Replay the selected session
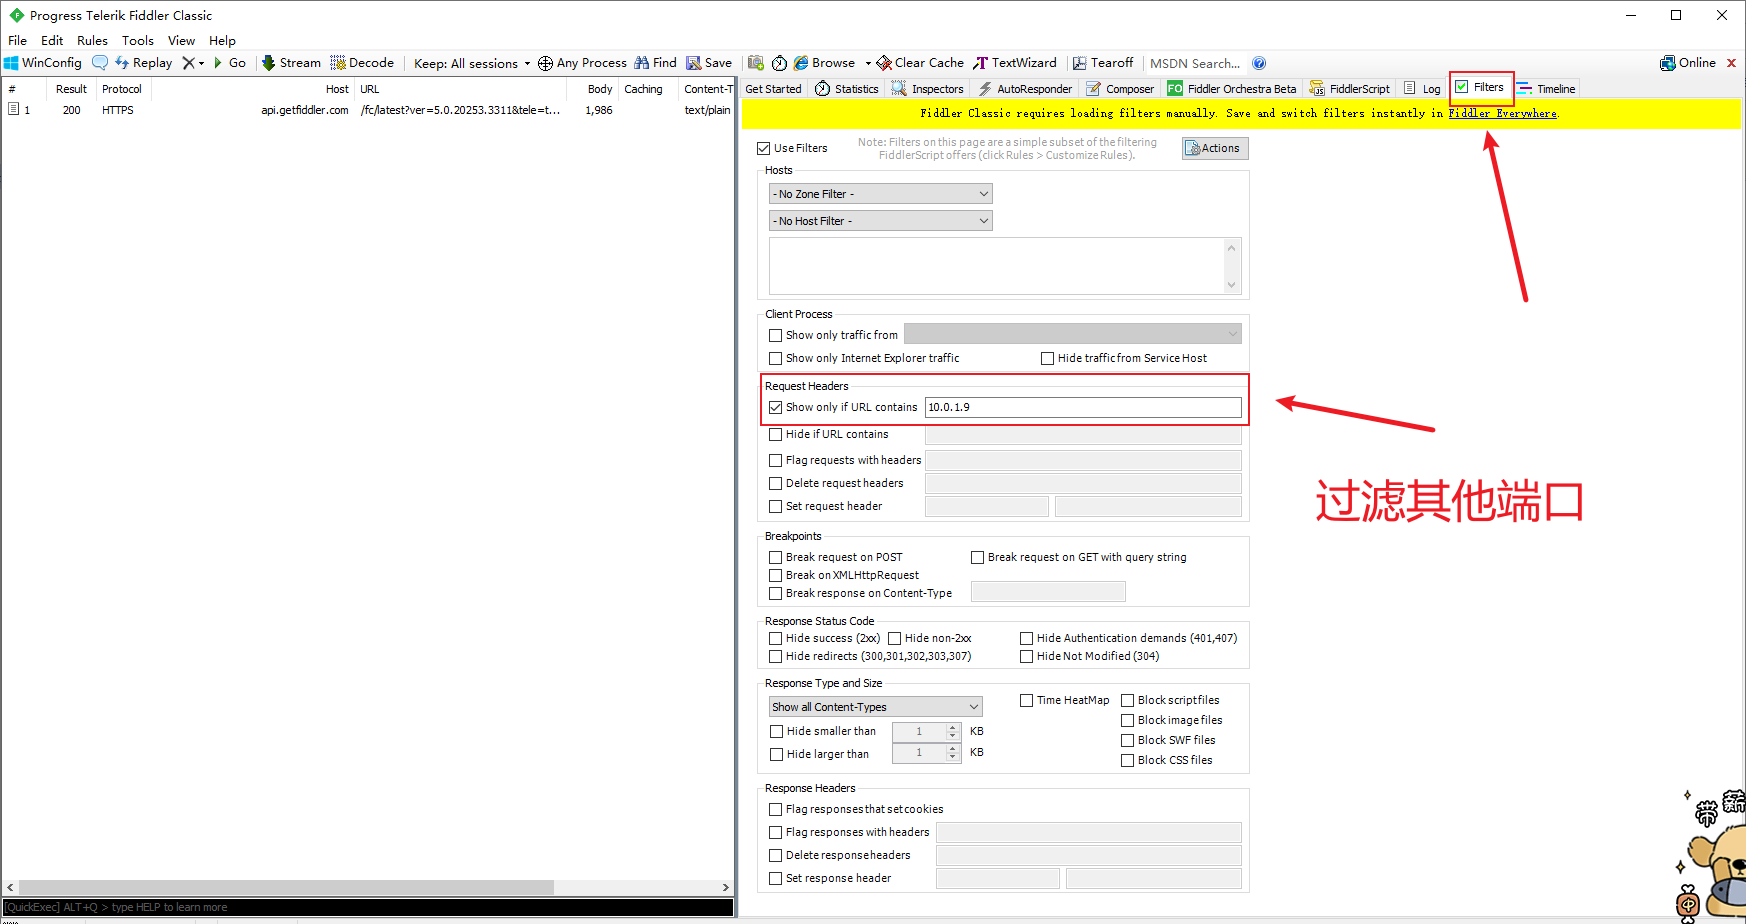This screenshot has height=924, width=1746. tap(143, 63)
